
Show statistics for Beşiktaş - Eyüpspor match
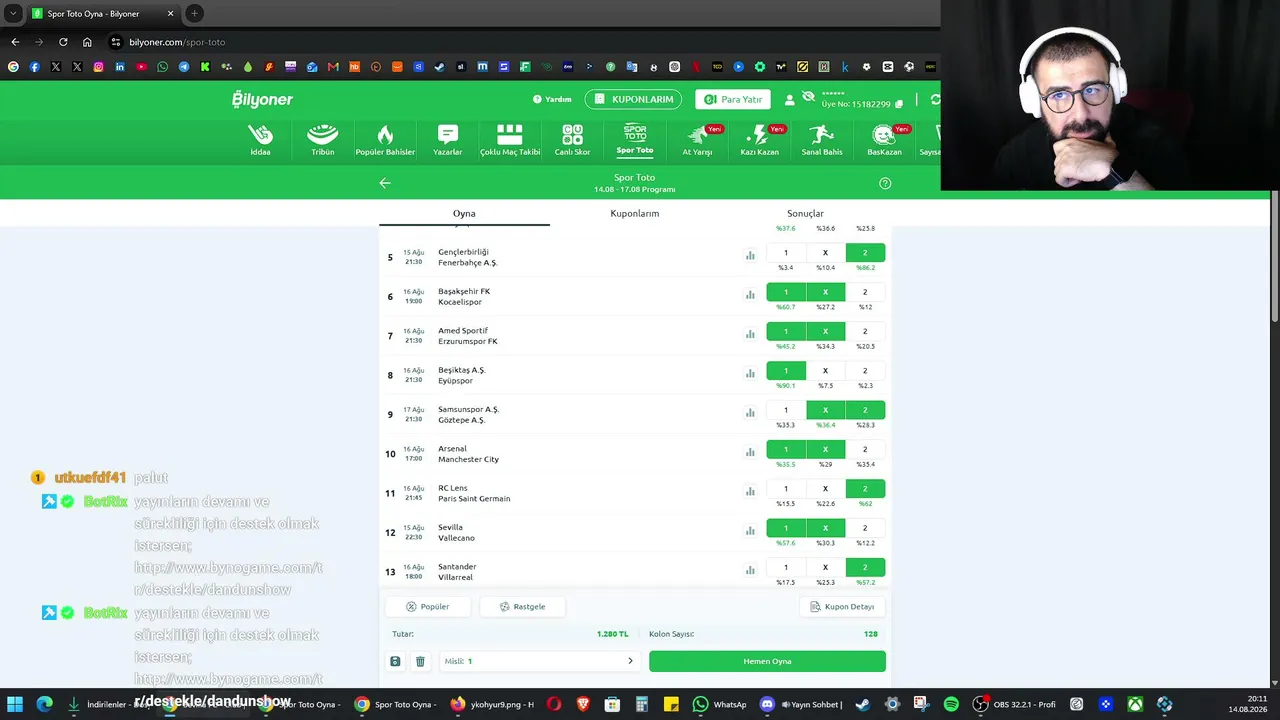750,374
